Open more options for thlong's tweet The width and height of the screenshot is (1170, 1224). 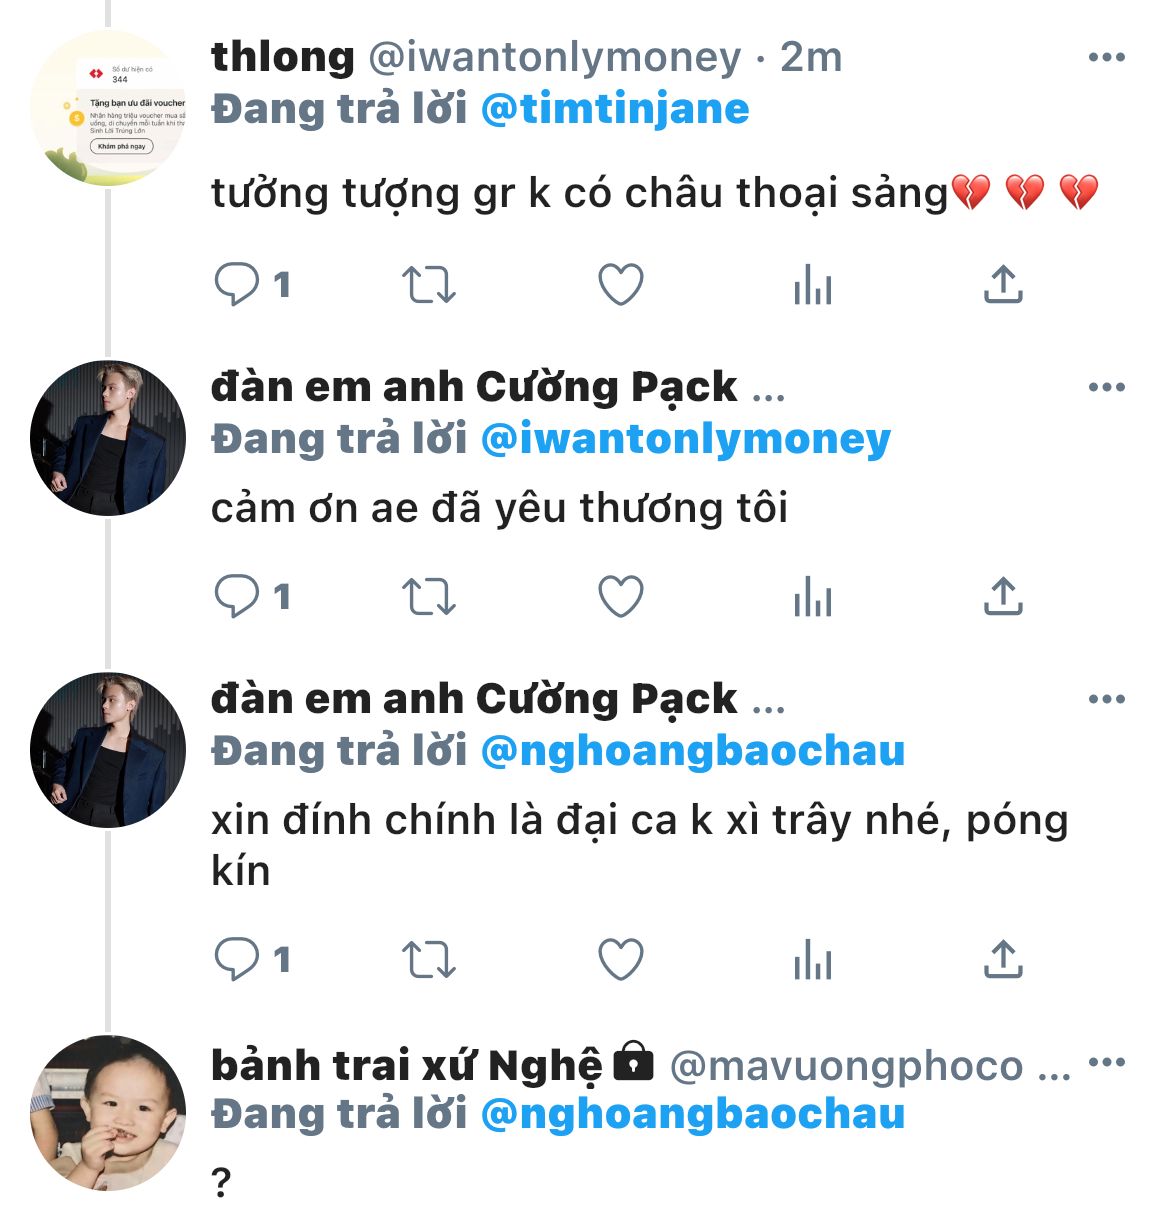(1106, 58)
